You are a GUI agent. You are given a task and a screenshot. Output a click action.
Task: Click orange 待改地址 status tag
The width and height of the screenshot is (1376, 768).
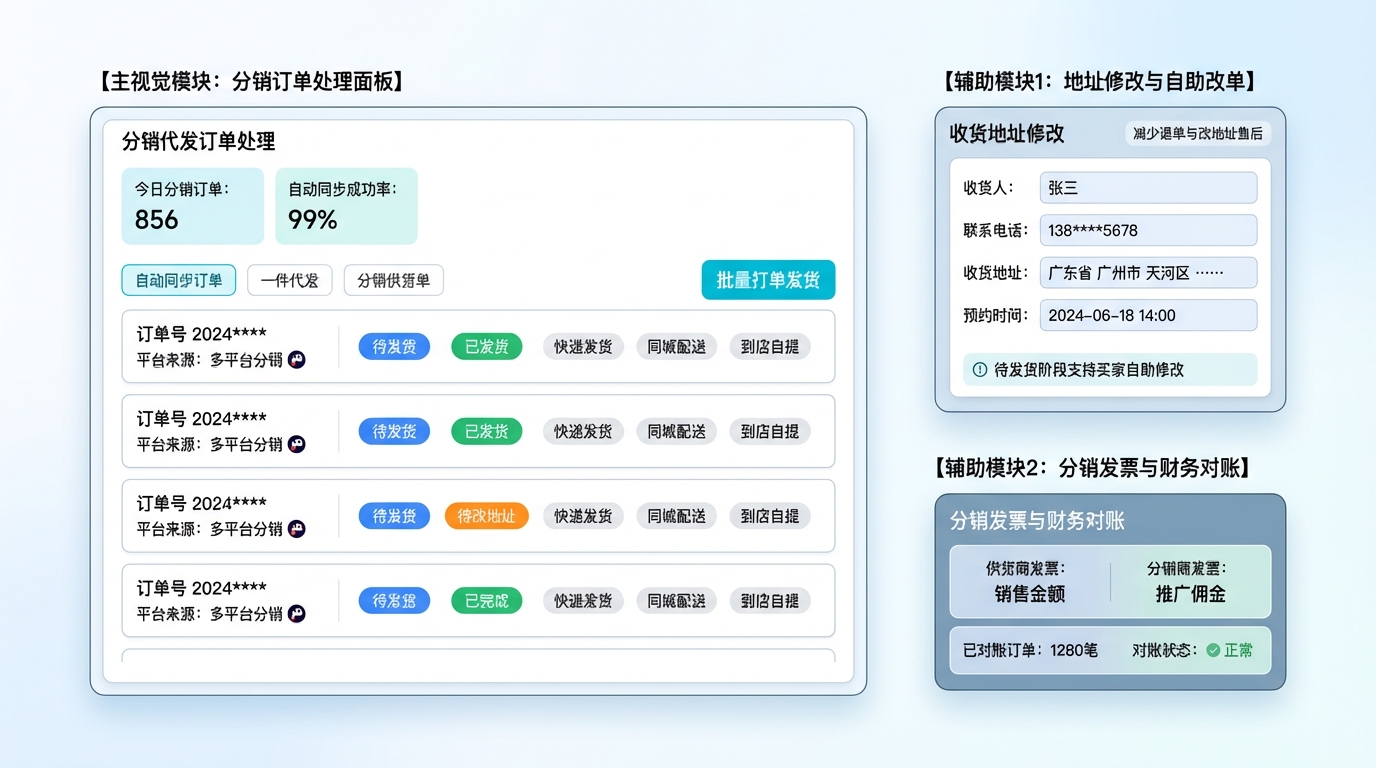click(486, 516)
